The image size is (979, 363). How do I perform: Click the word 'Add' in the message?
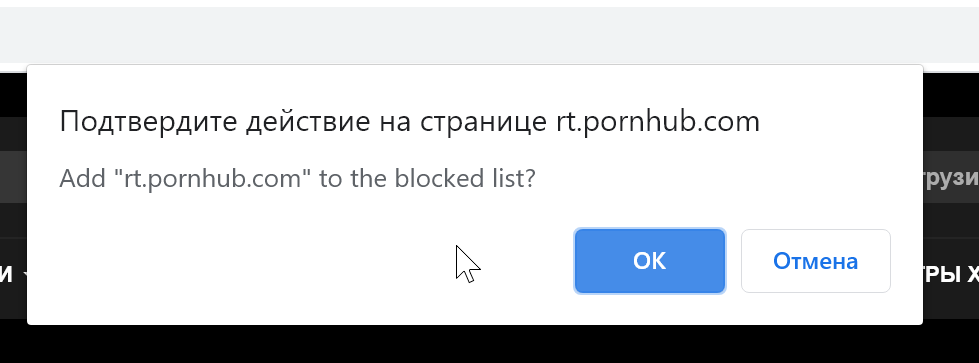82,179
